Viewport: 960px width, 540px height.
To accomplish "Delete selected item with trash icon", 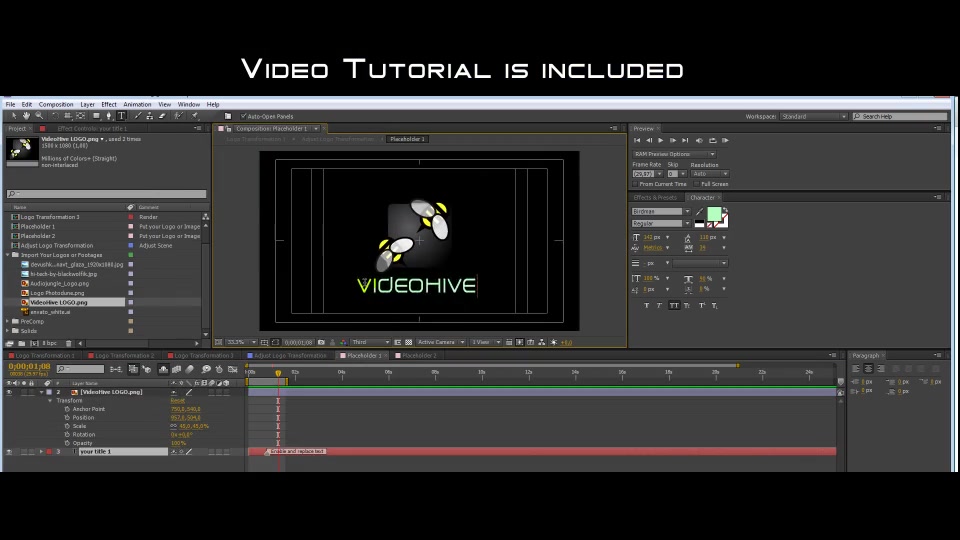I will tap(69, 343).
